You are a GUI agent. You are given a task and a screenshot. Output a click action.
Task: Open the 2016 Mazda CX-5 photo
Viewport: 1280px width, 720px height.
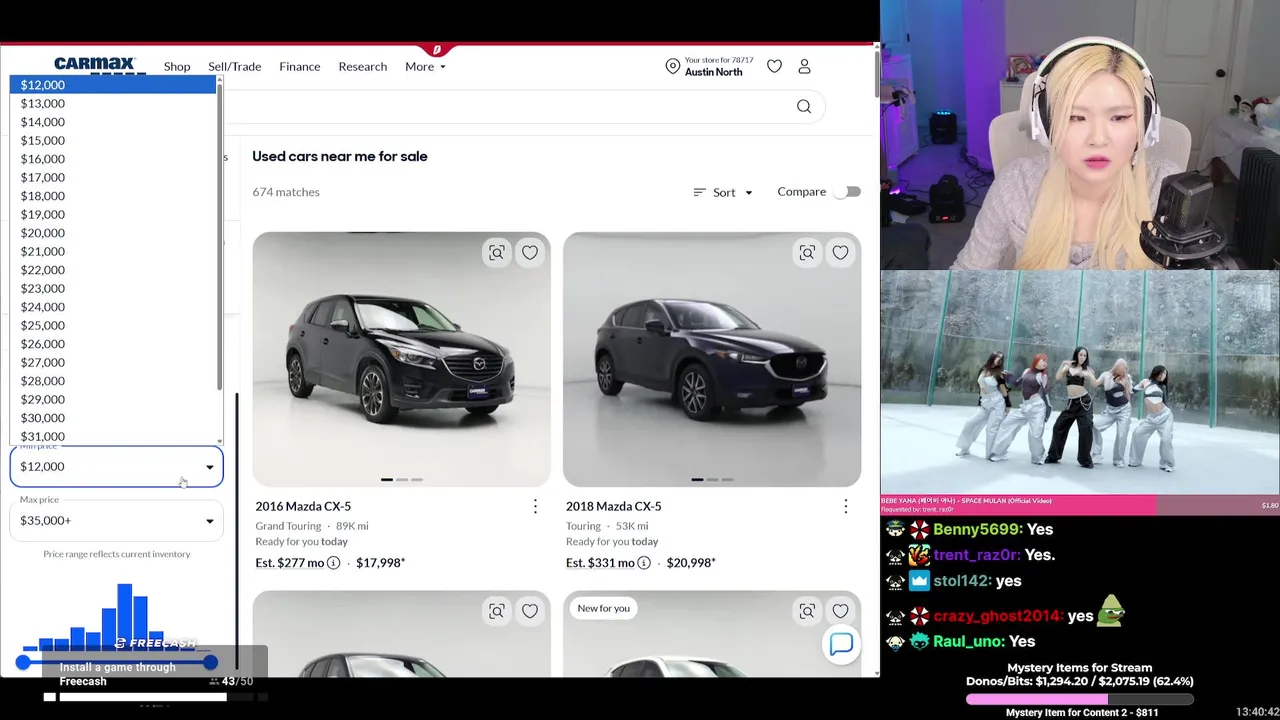tap(401, 359)
